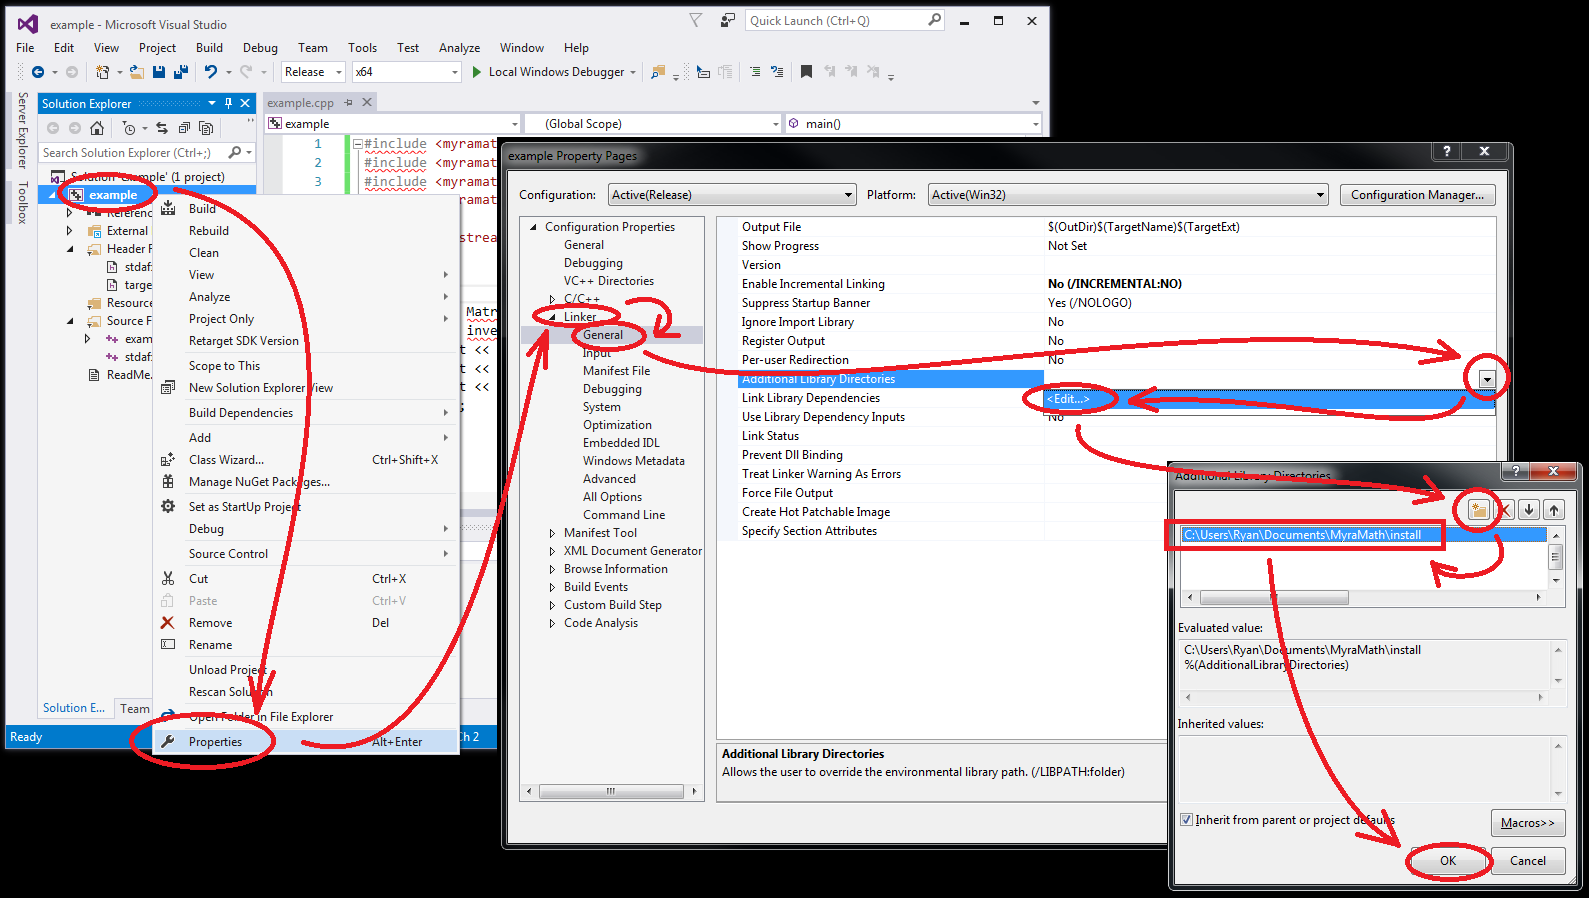Screen dimensions: 1589x898
Task: Expand the C/C++ tree node
Action: click(x=552, y=299)
